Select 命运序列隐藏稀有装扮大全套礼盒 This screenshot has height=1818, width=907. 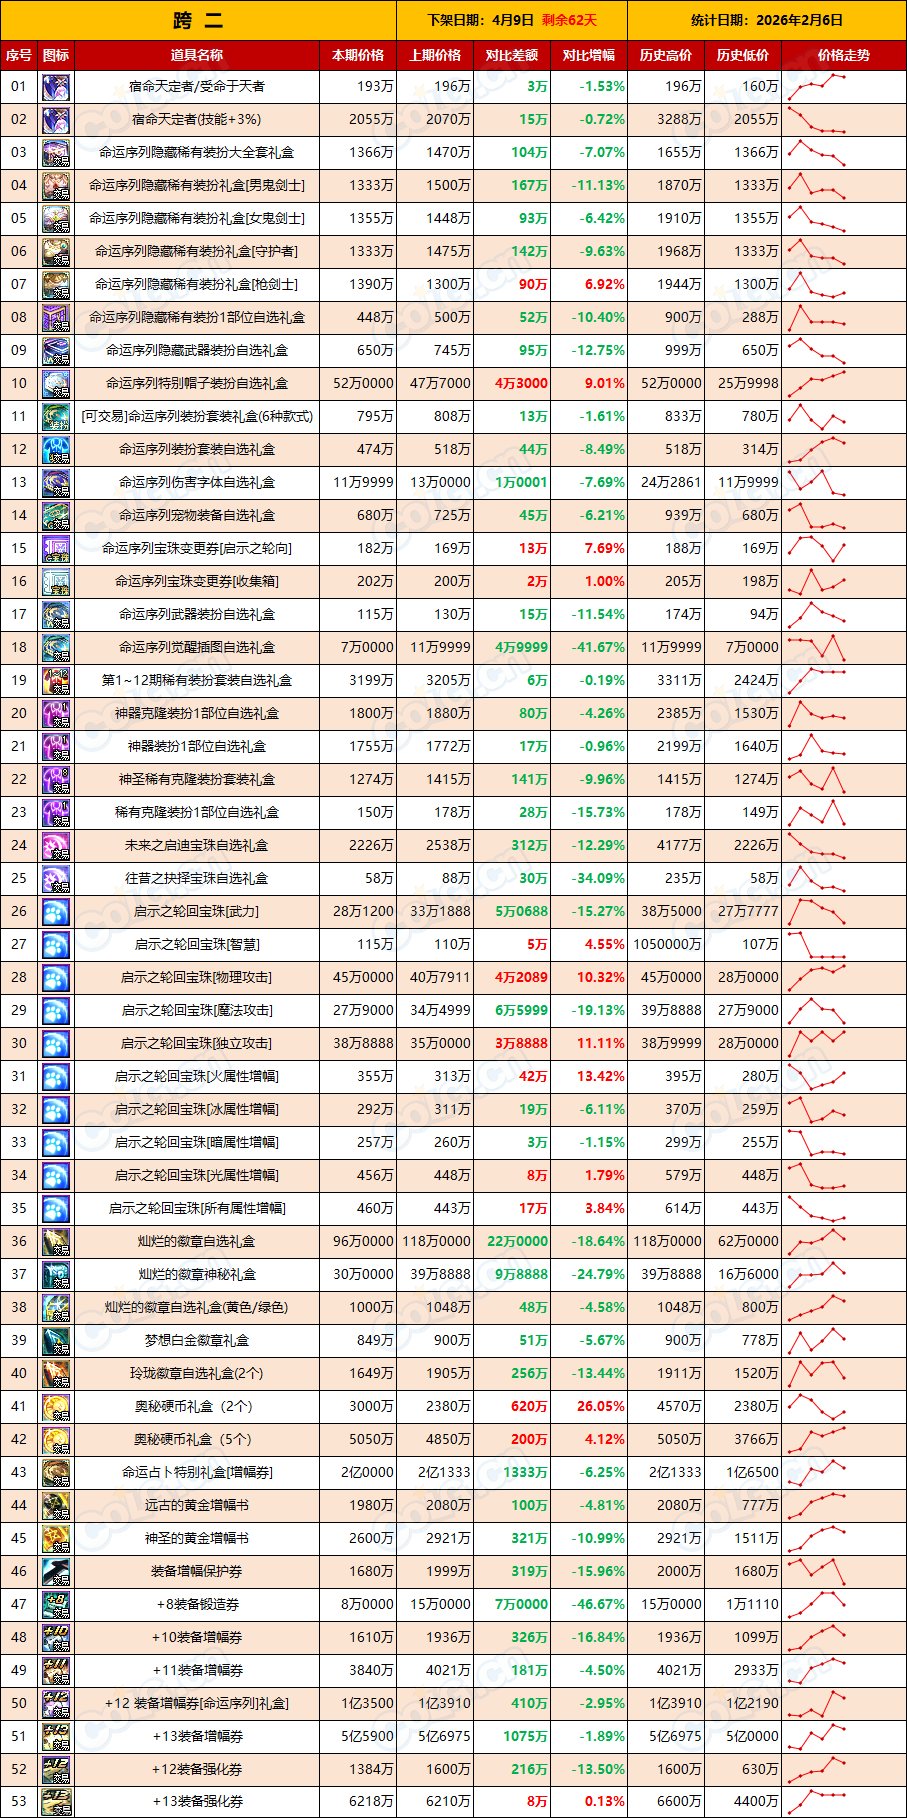click(197, 153)
